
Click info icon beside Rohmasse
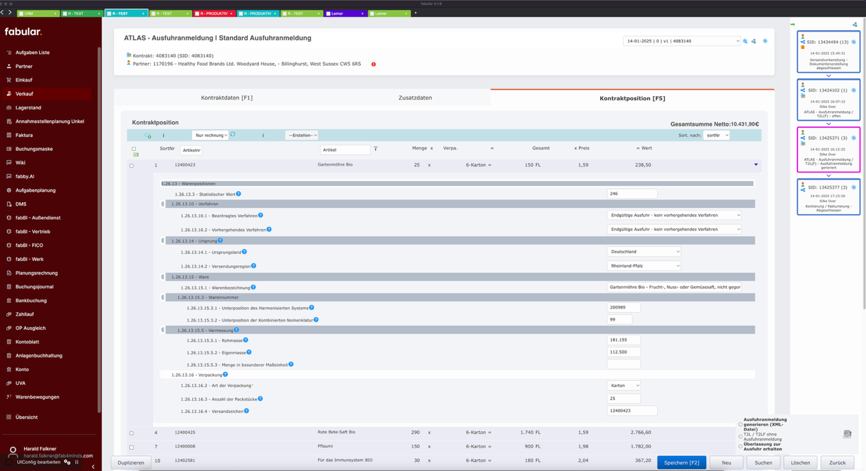[246, 340]
